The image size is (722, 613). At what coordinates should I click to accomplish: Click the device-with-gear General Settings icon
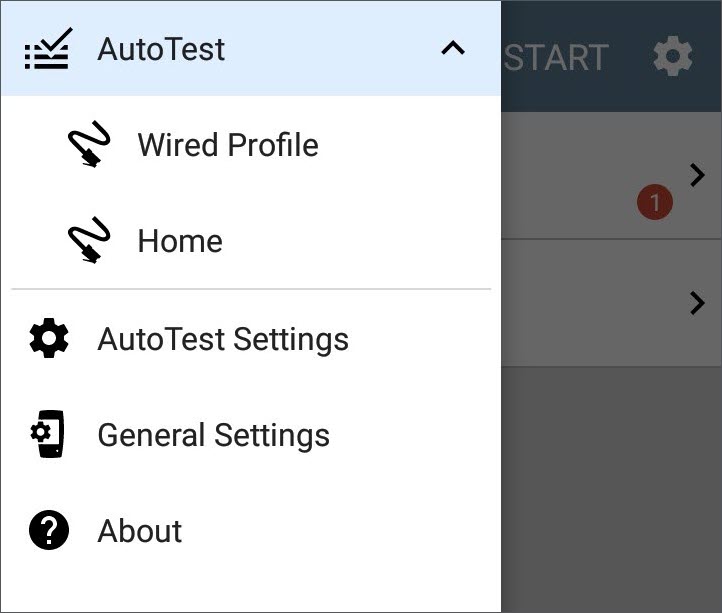(x=48, y=434)
